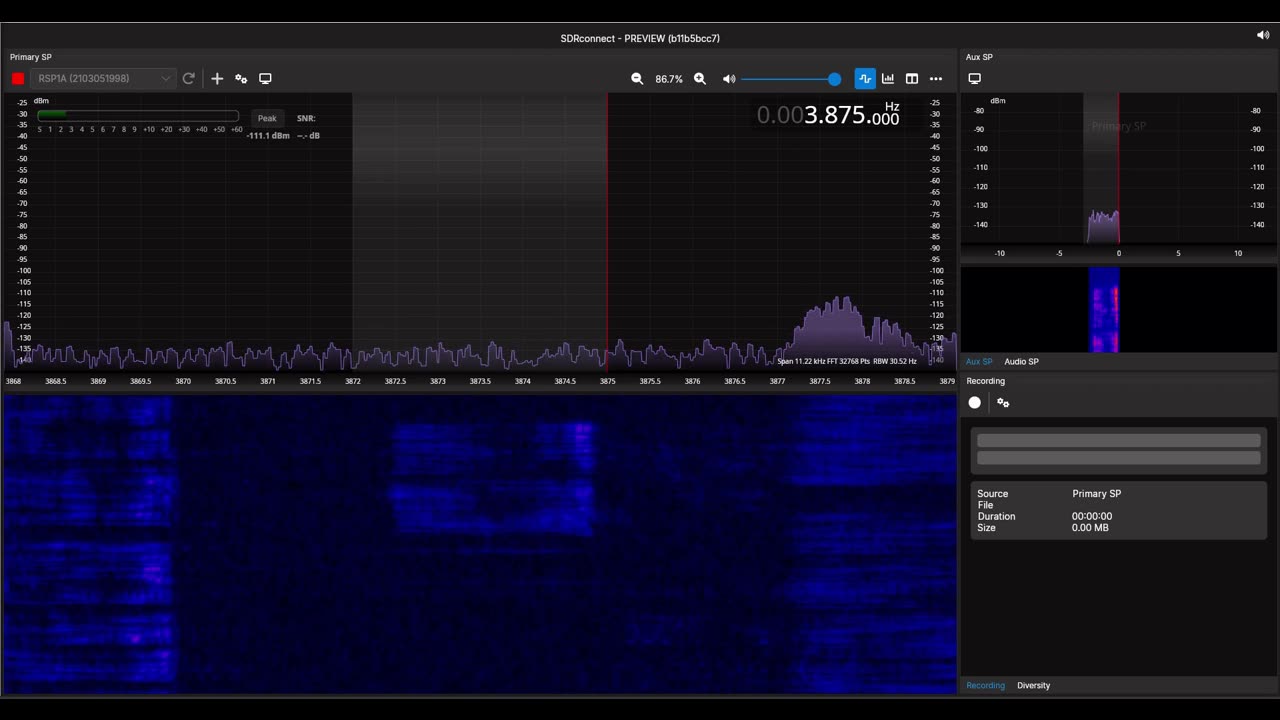Open recording settings gears
Viewport: 1280px width, 720px height.
[x=1003, y=403]
